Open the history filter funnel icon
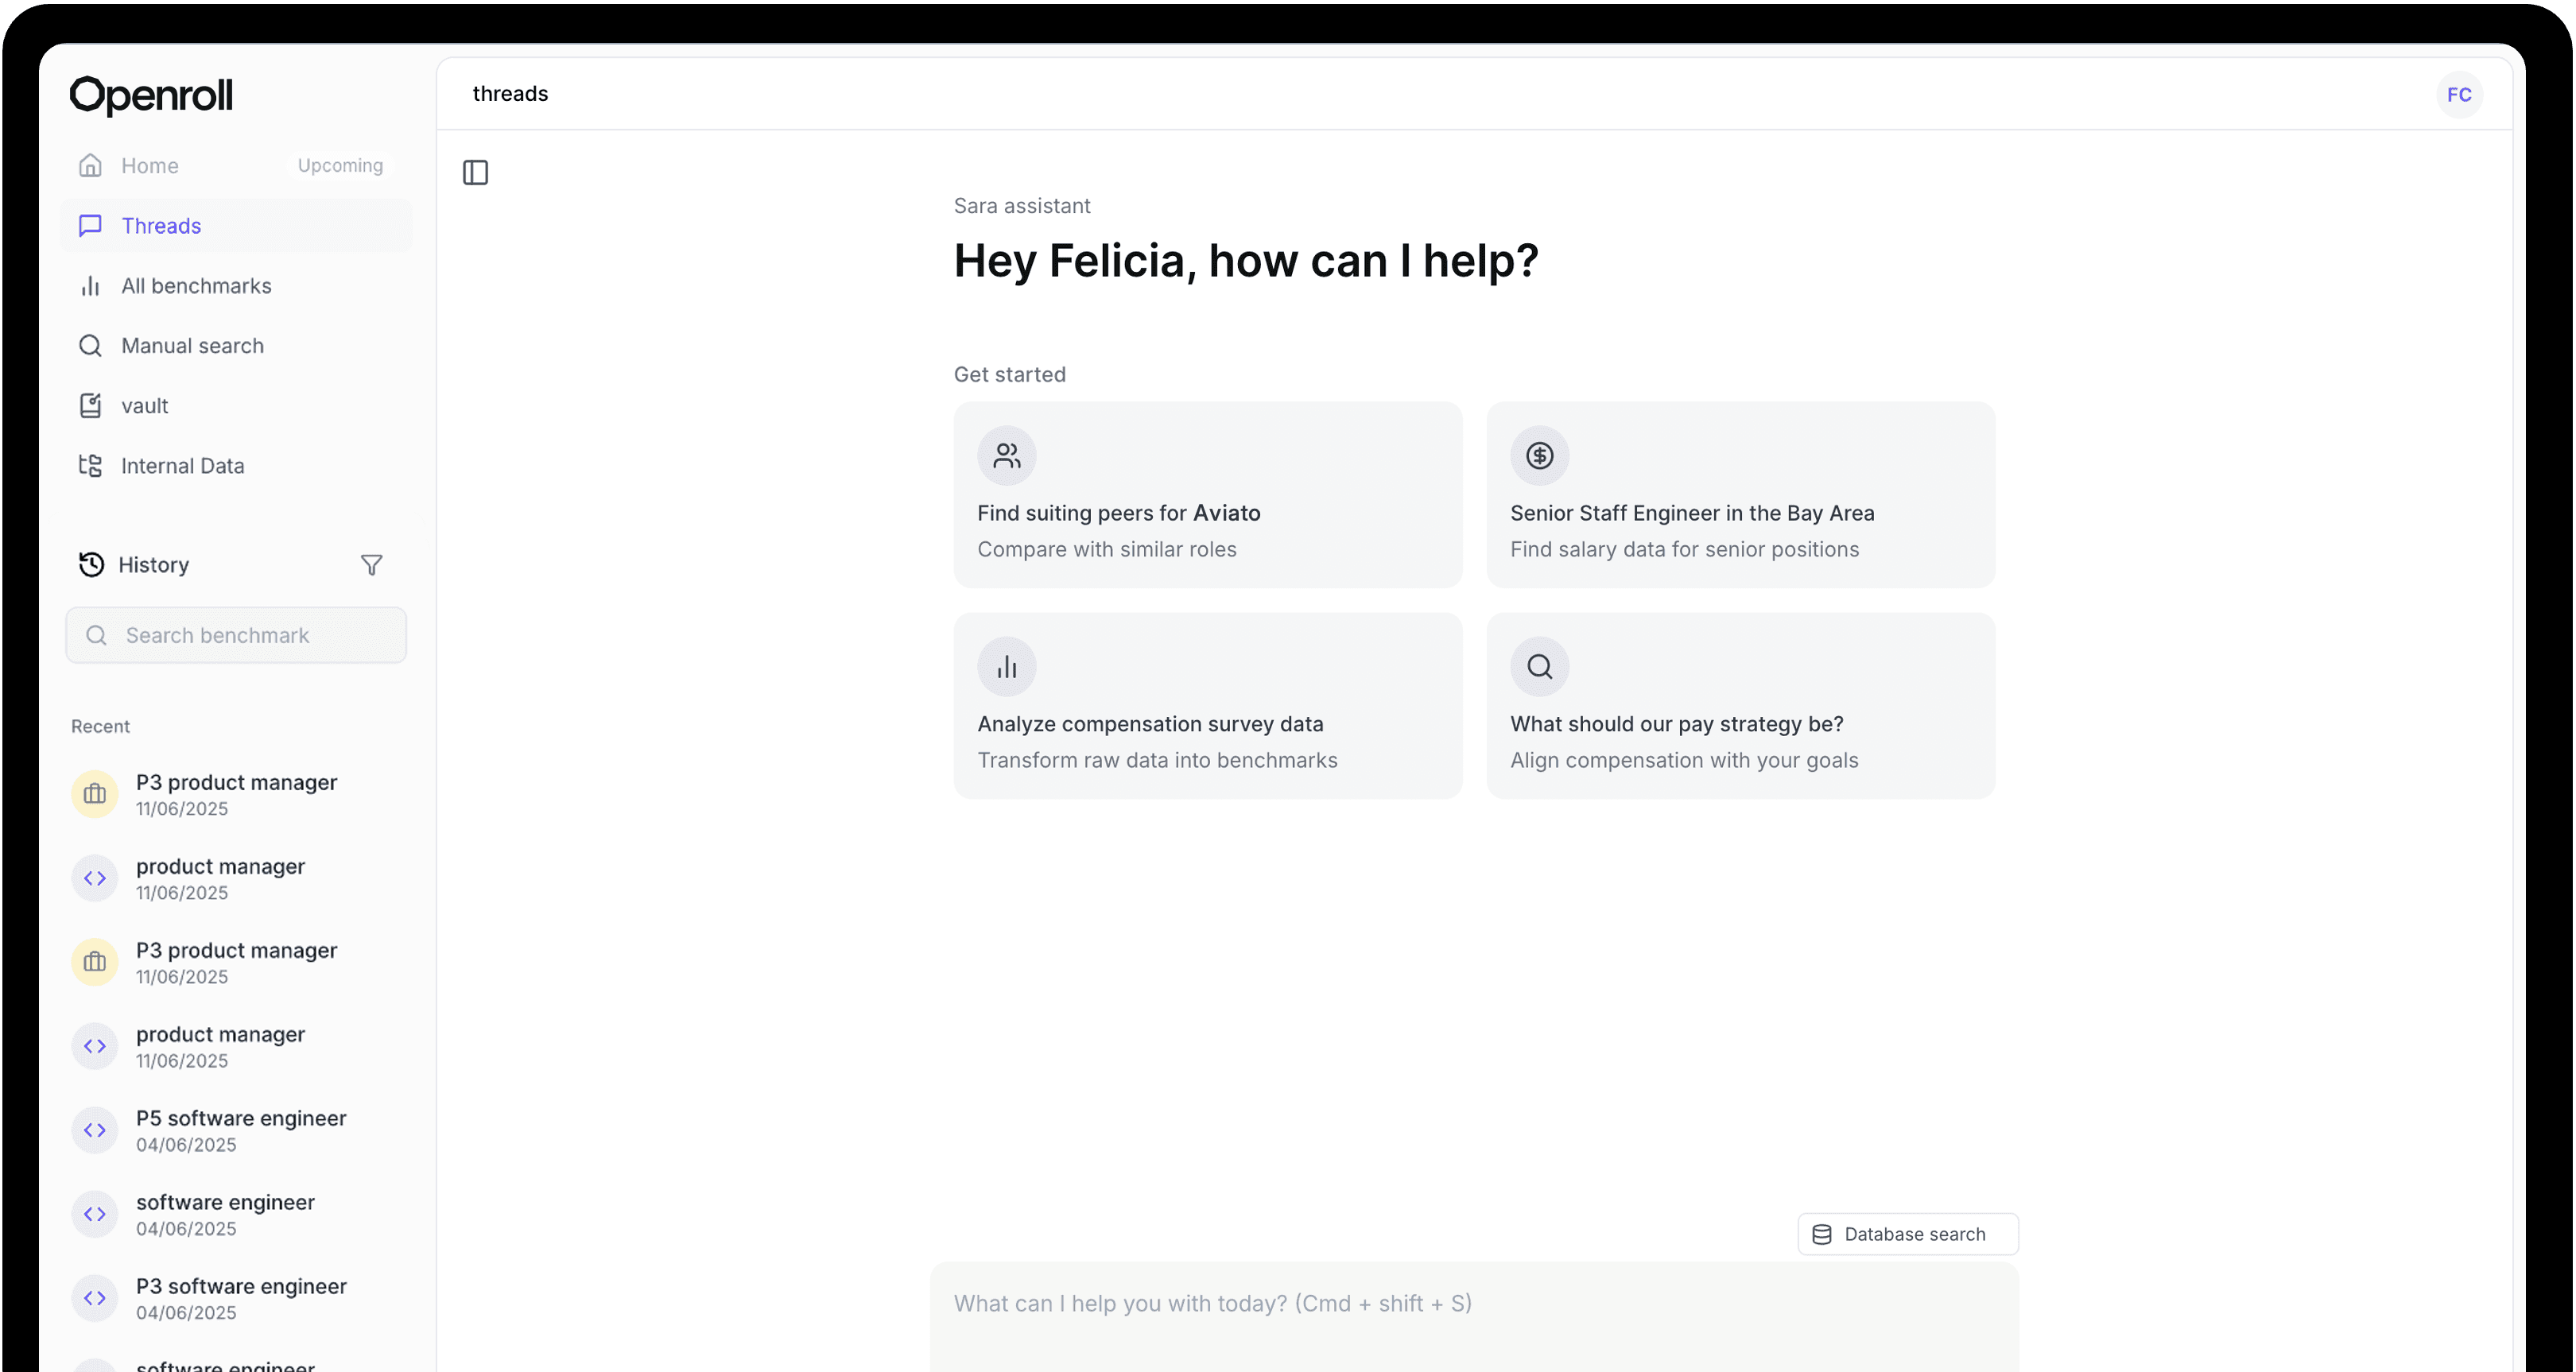Image resolution: width=2576 pixels, height=1372 pixels. click(371, 565)
